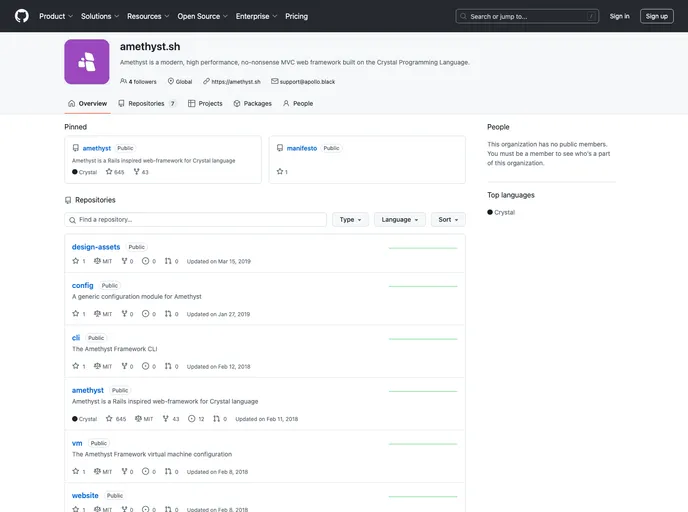Click the pull requests icon on vm row
688x512 pixels.
168,471
